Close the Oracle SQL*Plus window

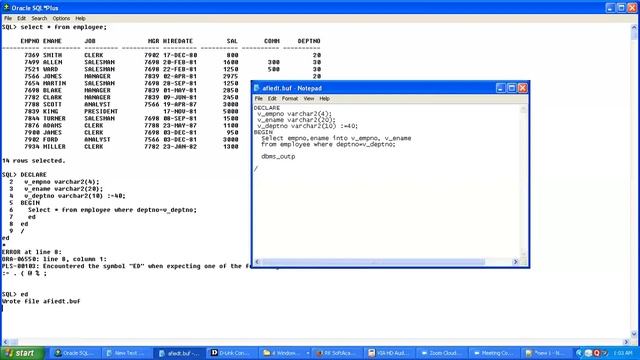point(632,8)
